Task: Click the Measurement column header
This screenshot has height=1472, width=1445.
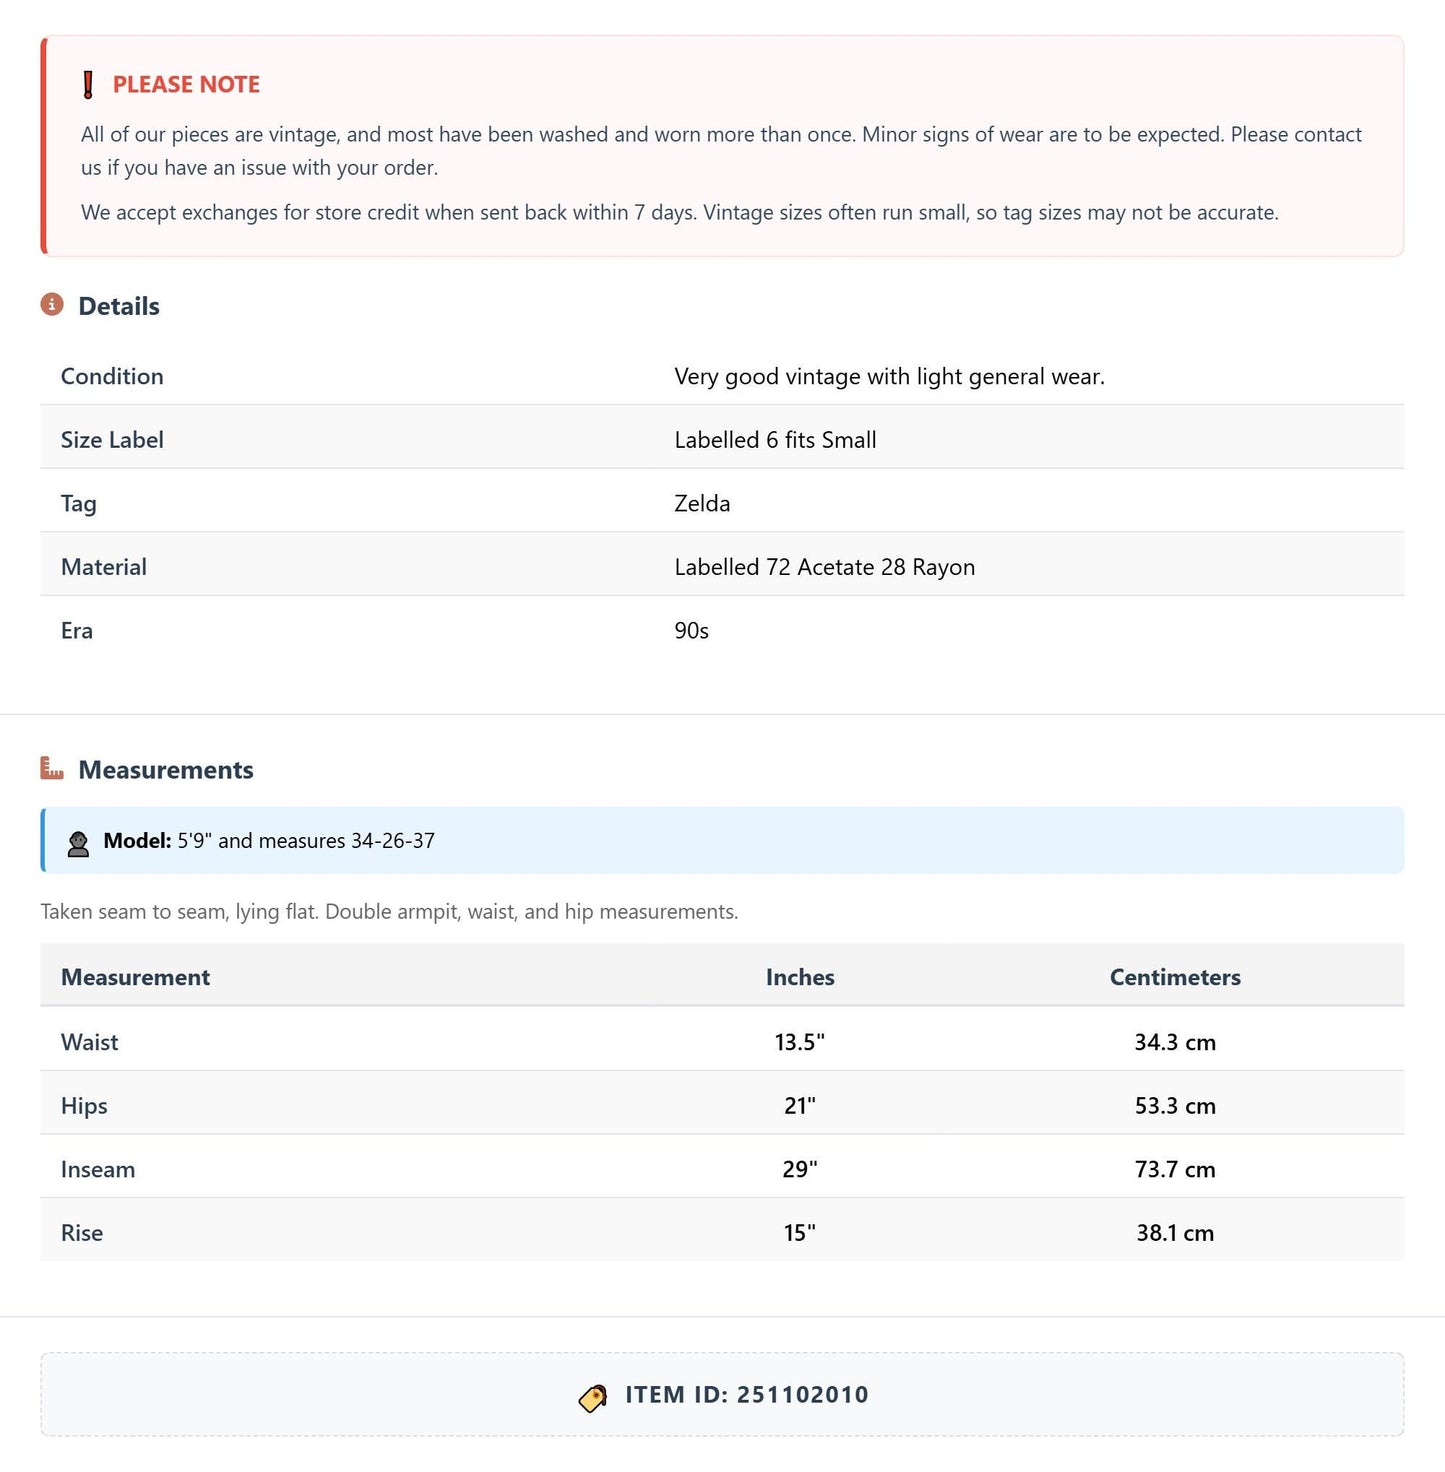Action: point(135,977)
